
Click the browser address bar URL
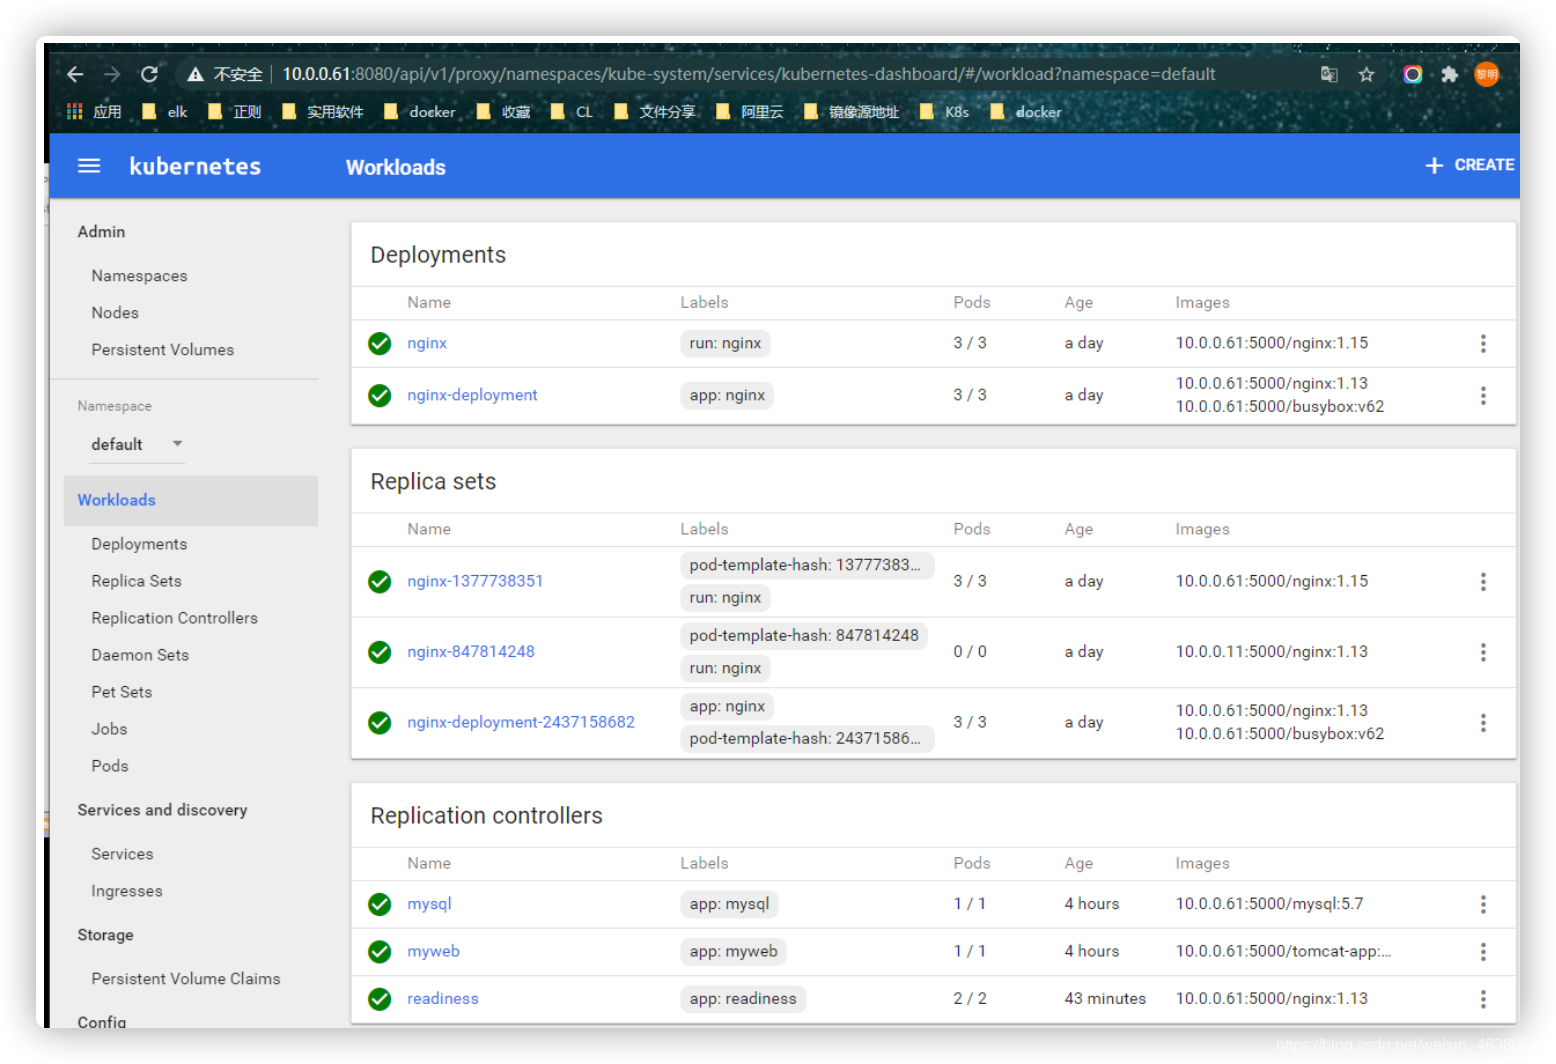tap(749, 74)
